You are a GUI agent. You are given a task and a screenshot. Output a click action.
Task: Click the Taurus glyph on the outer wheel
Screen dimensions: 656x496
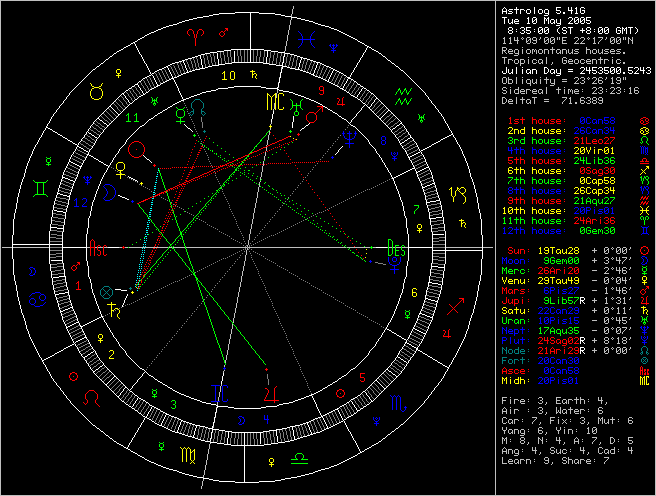(96, 91)
